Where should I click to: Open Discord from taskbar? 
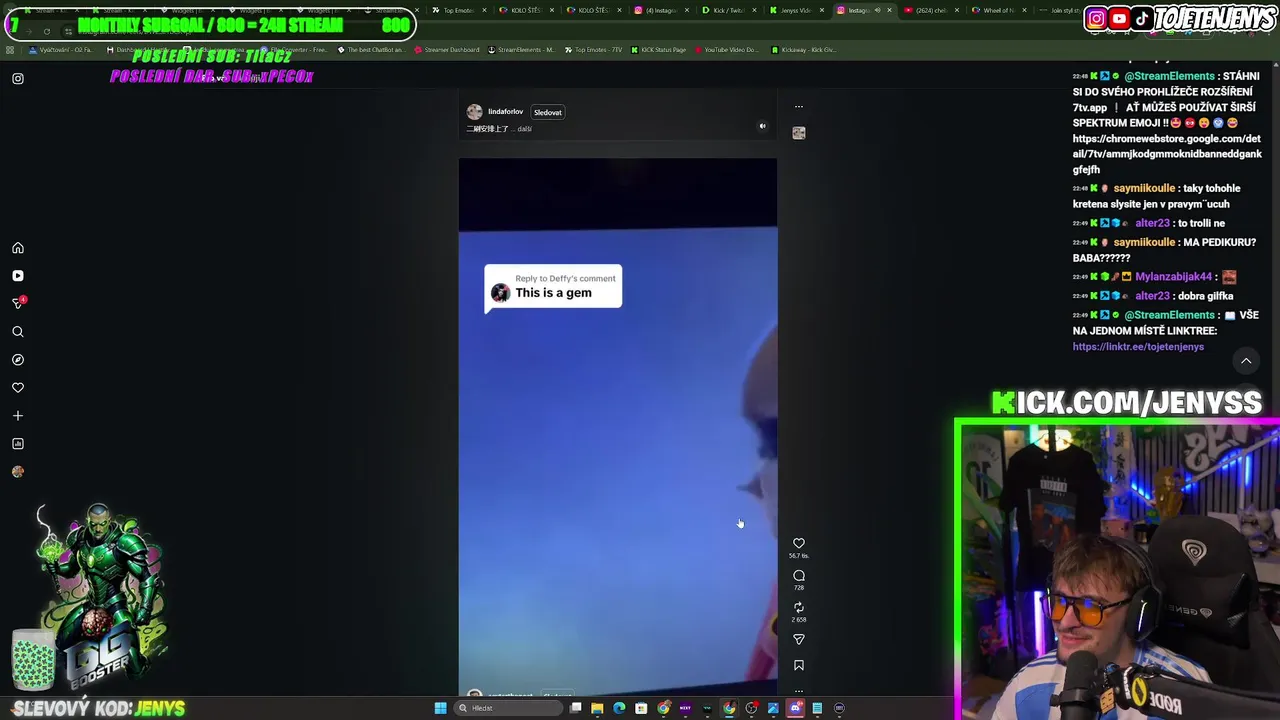pyautogui.click(x=795, y=708)
